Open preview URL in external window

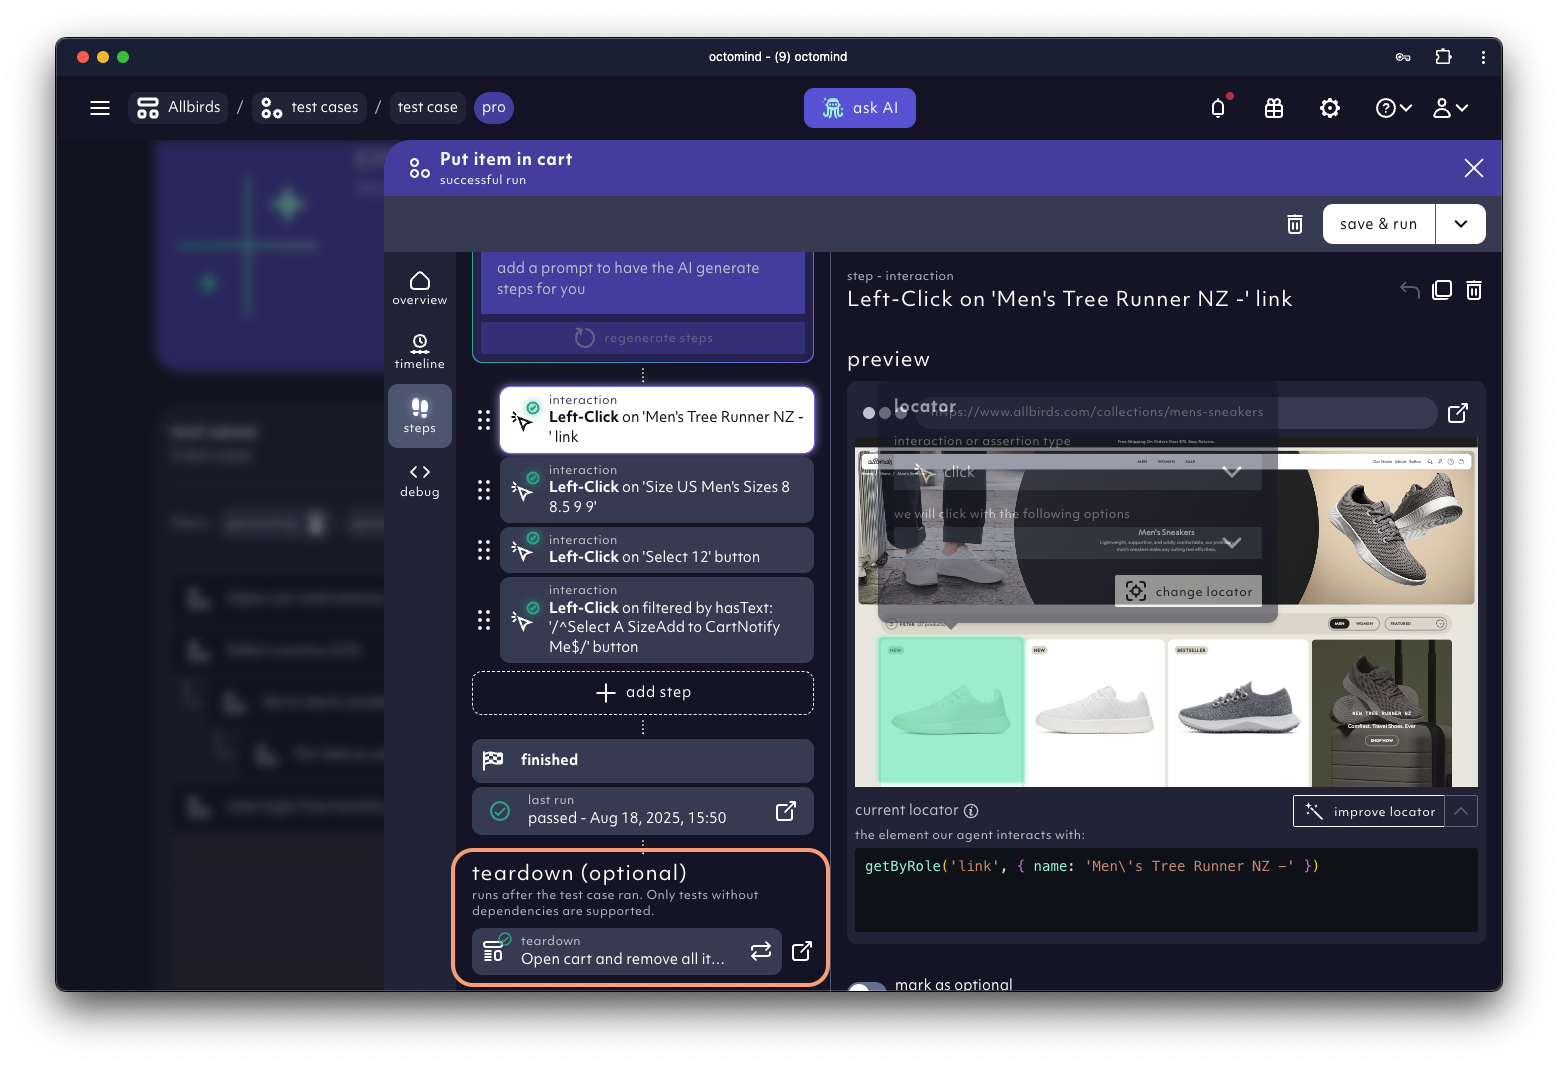1458,413
